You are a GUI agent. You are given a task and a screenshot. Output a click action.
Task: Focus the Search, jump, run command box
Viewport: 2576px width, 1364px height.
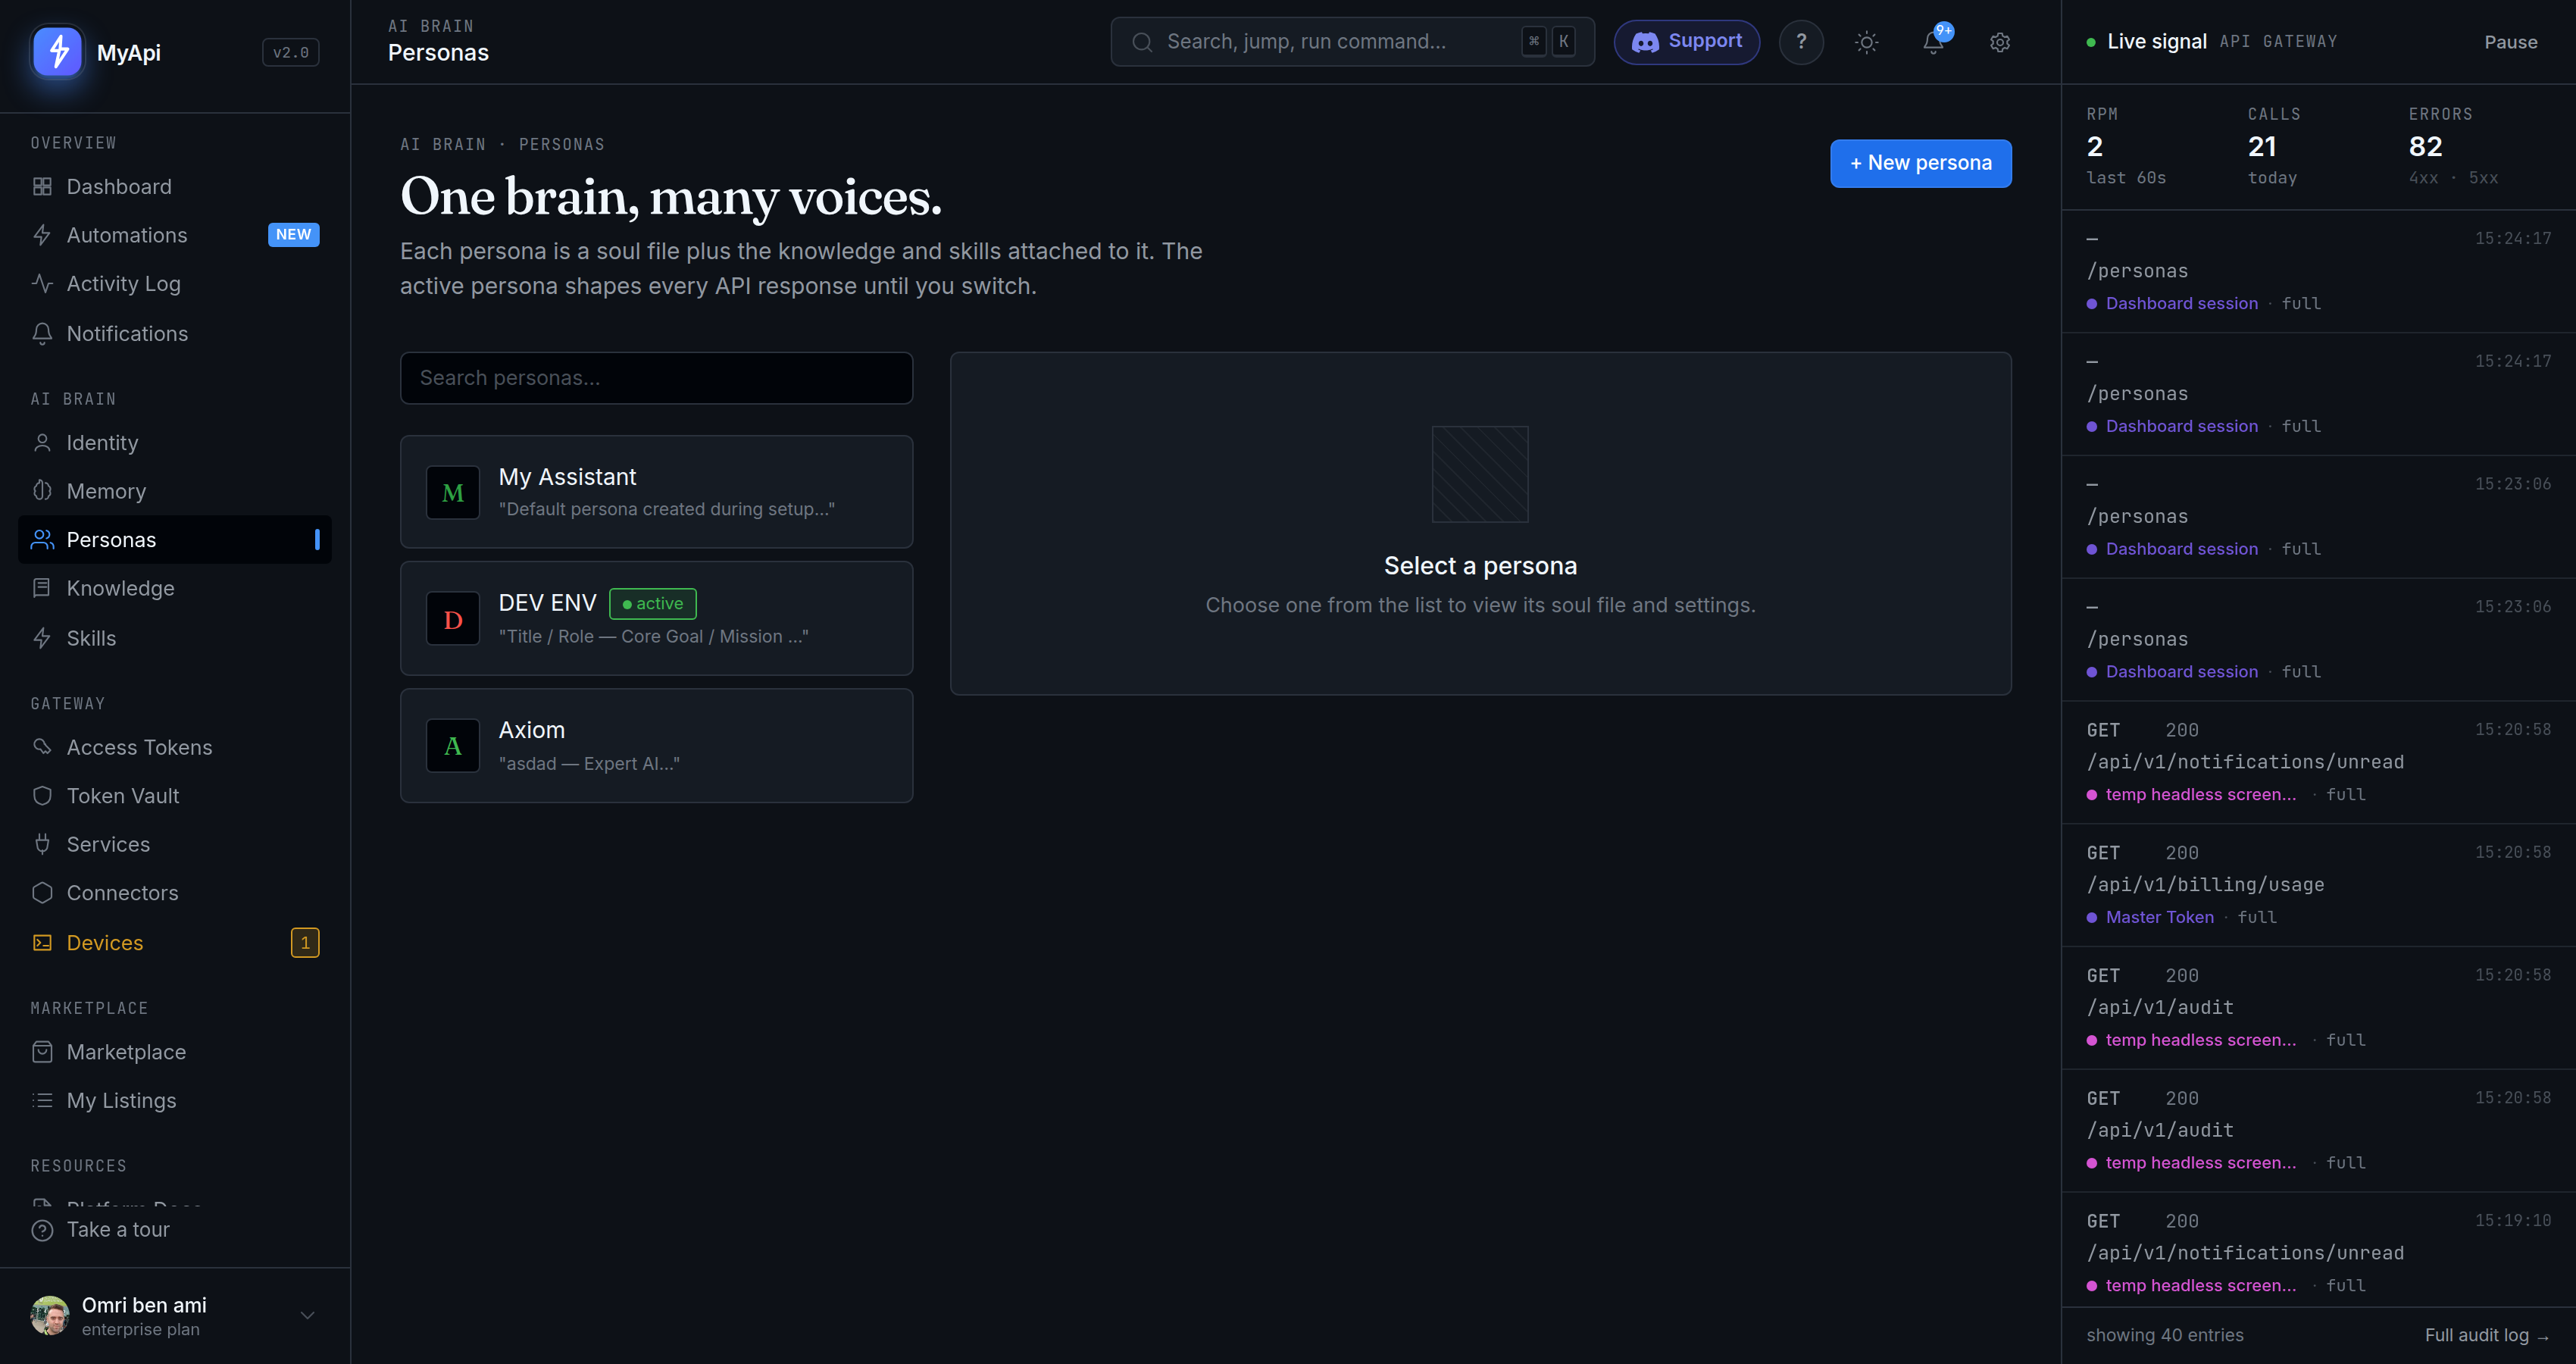(1352, 42)
